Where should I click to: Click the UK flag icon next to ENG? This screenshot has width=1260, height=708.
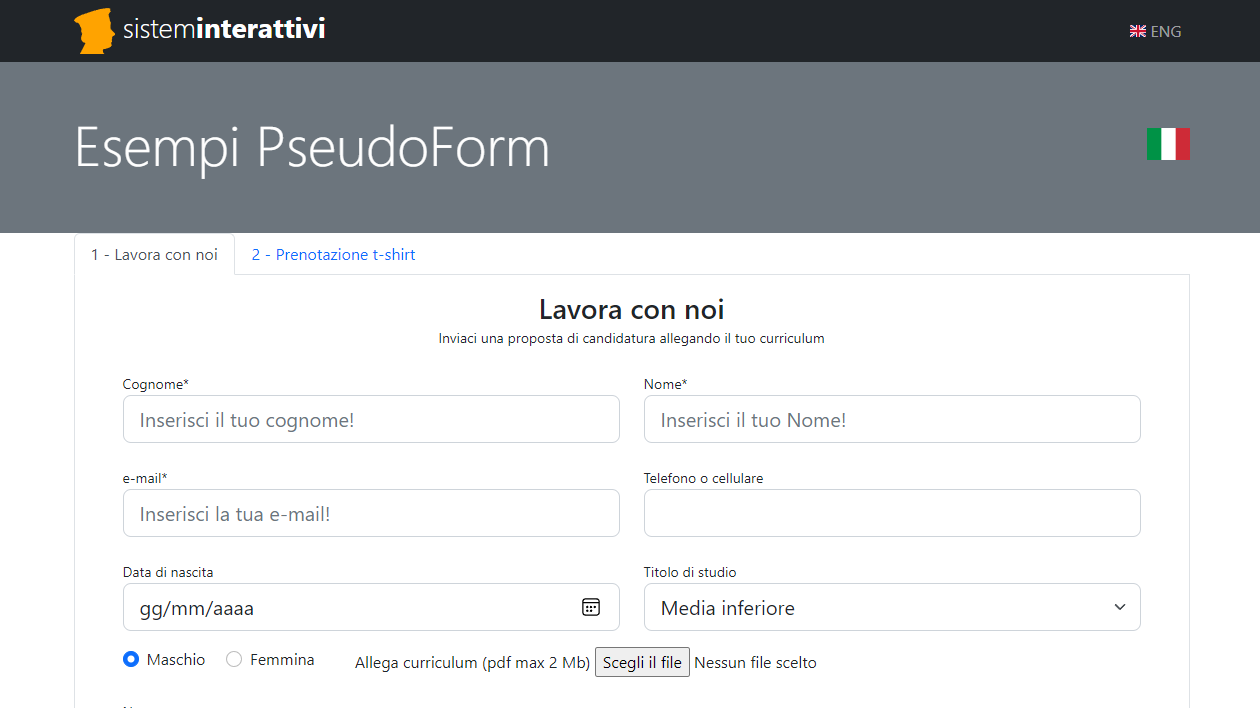coord(1136,31)
